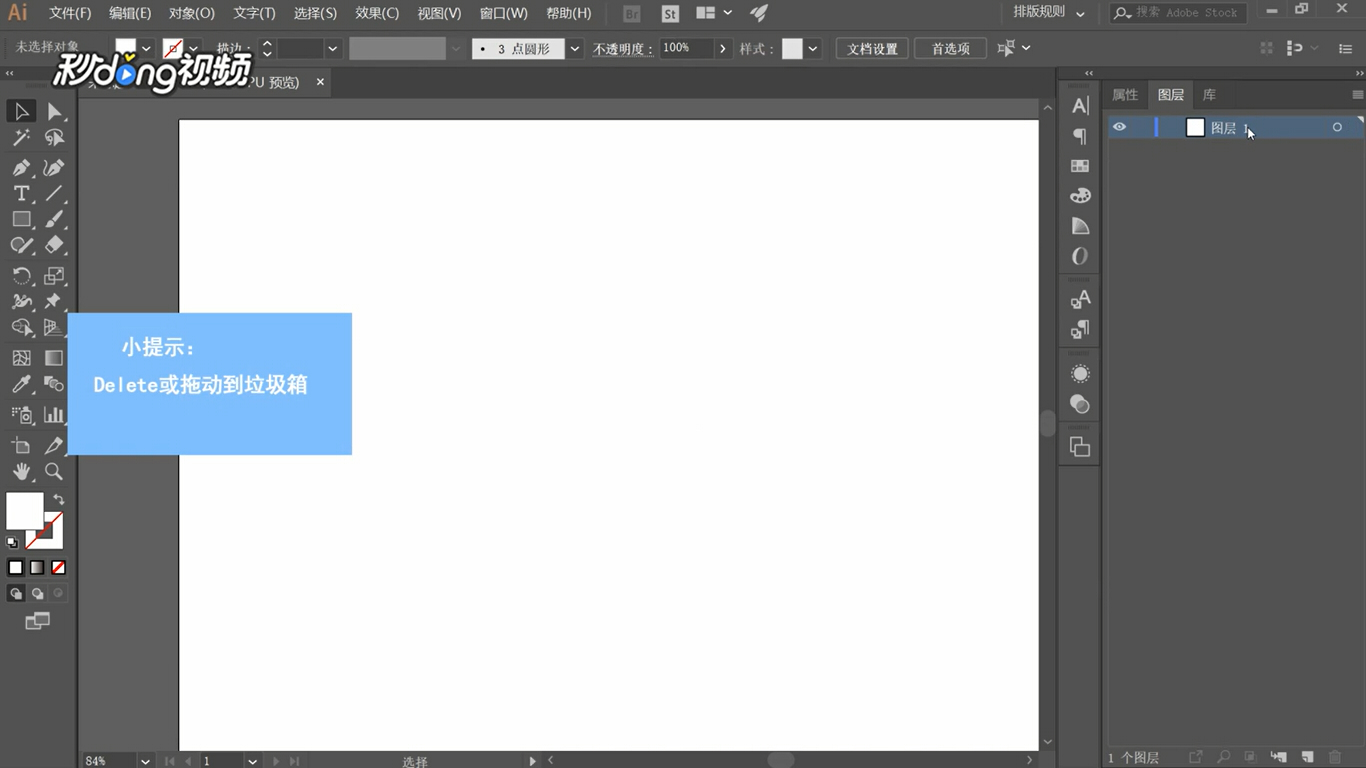Select the Line Segment tool
The image size is (1366, 768).
pos(54,193)
